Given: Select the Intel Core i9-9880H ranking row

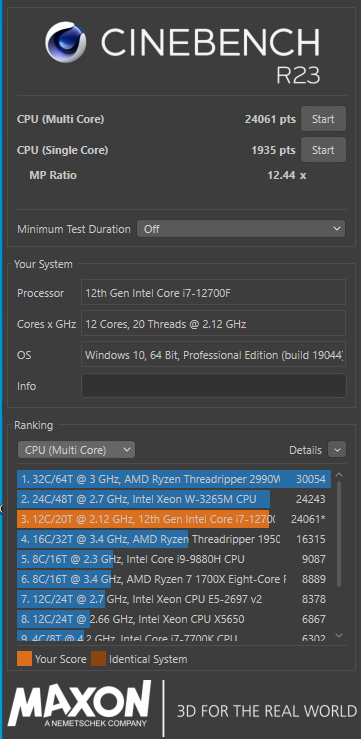Looking at the screenshot, I should [173, 559].
